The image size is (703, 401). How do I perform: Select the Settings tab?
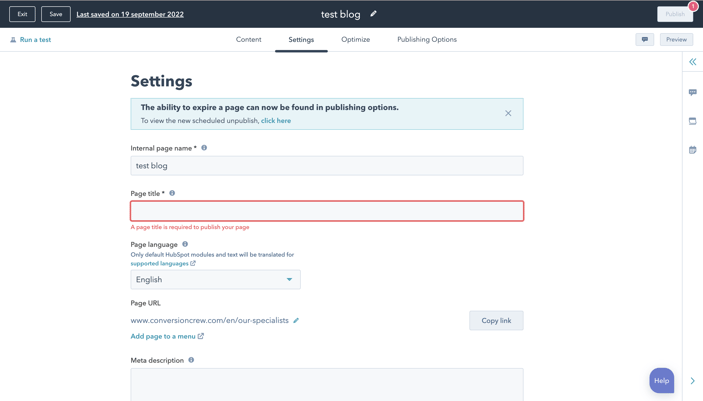pos(301,39)
